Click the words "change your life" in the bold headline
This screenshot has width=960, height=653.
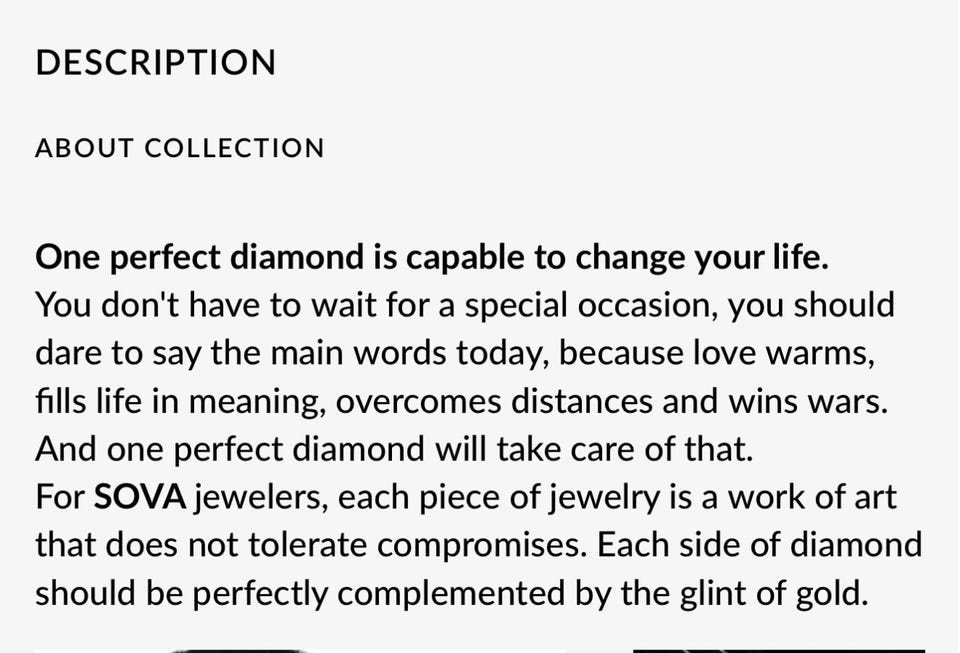pos(702,257)
